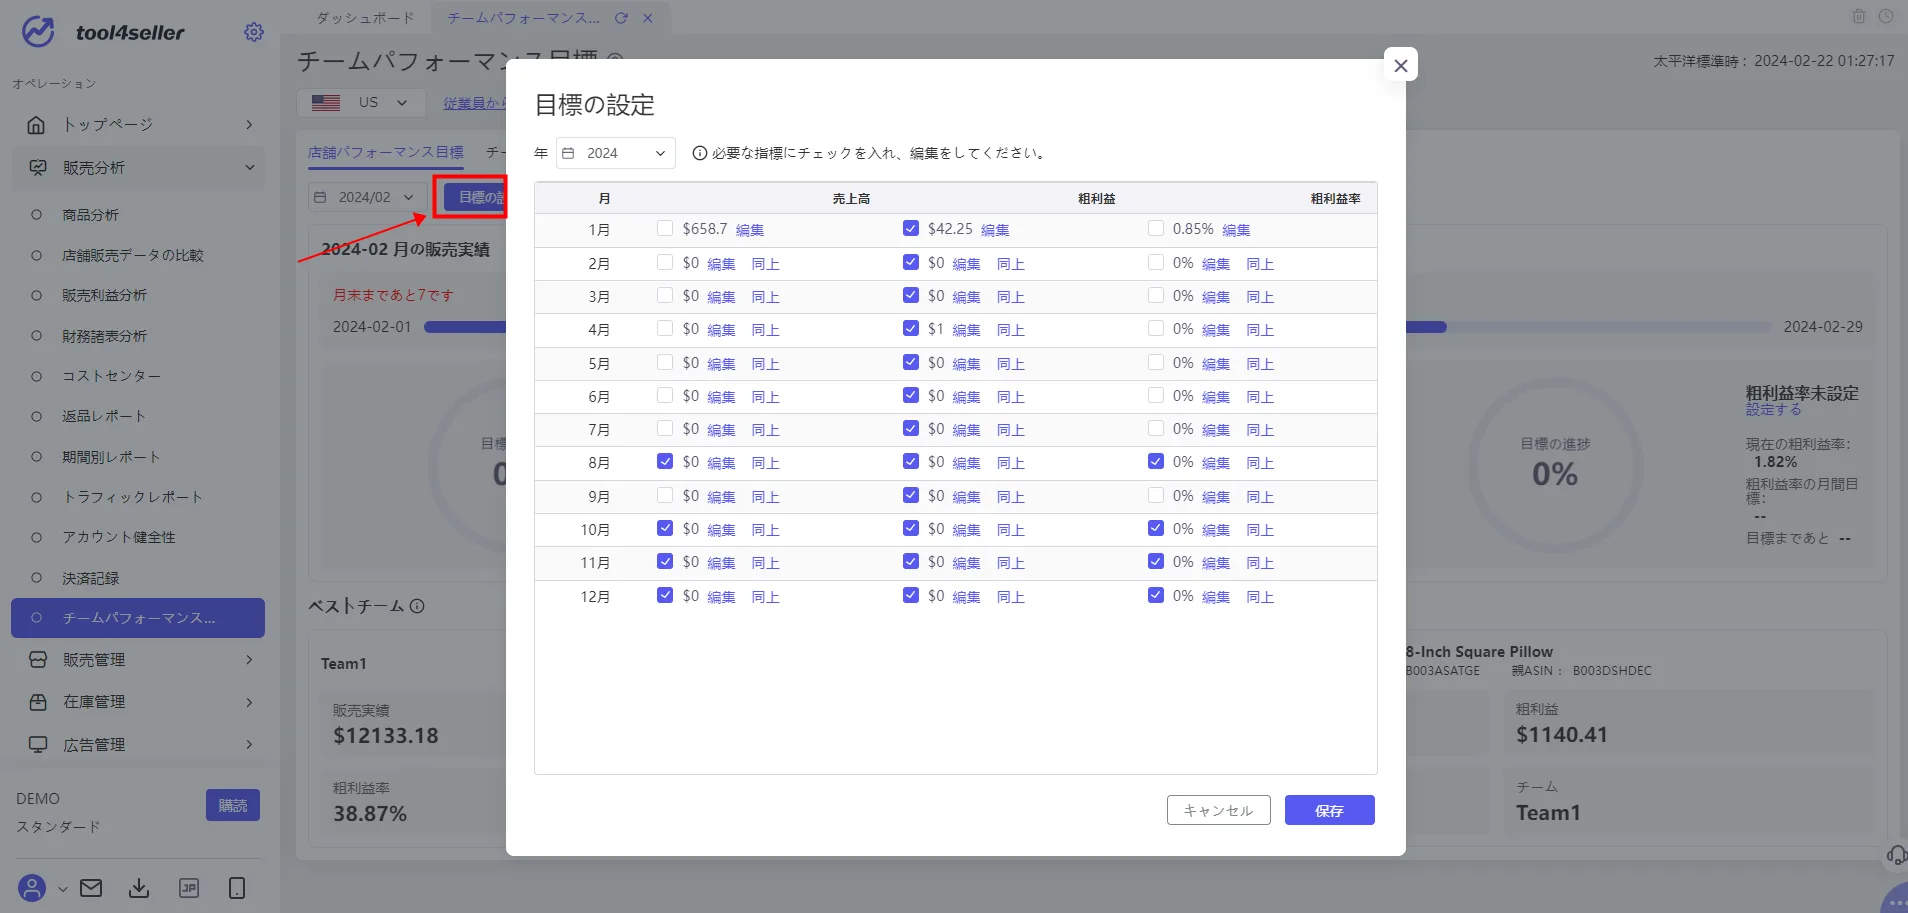The image size is (1908, 913).
Task: Expand the 在庫管理 menu chevron
Action: pyautogui.click(x=249, y=702)
